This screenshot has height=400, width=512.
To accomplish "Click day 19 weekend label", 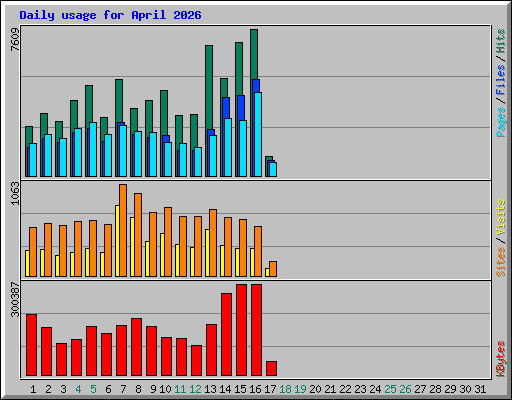I will (x=300, y=389).
